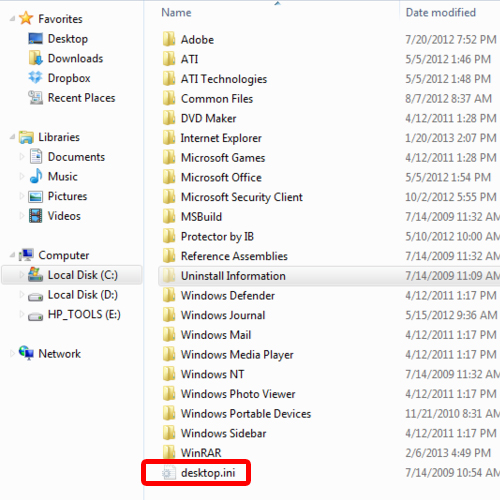Open the Music library icon
Viewport: 500px width, 500px height.
(35, 176)
